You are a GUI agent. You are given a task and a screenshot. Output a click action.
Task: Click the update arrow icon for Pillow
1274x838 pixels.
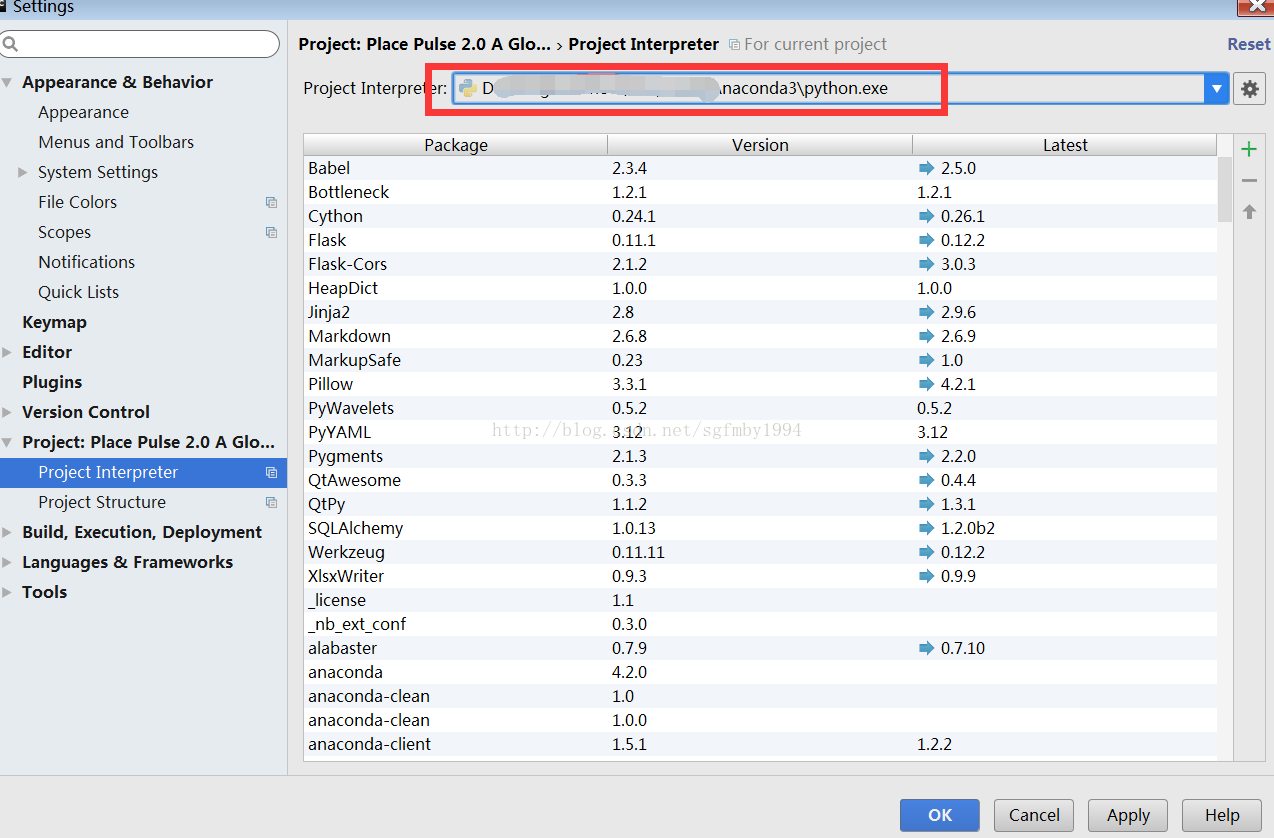click(925, 384)
